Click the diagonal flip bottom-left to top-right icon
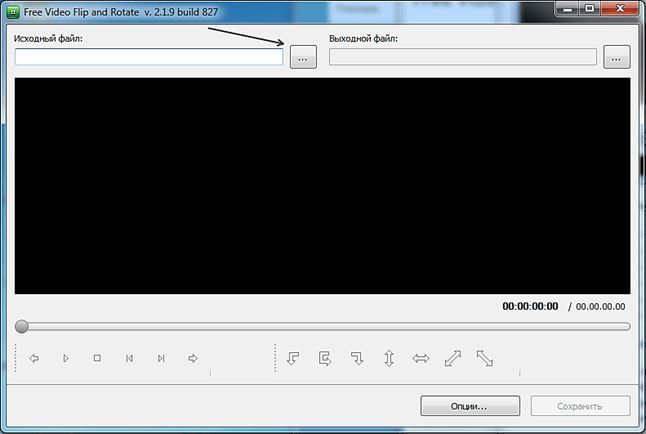 [x=453, y=358]
